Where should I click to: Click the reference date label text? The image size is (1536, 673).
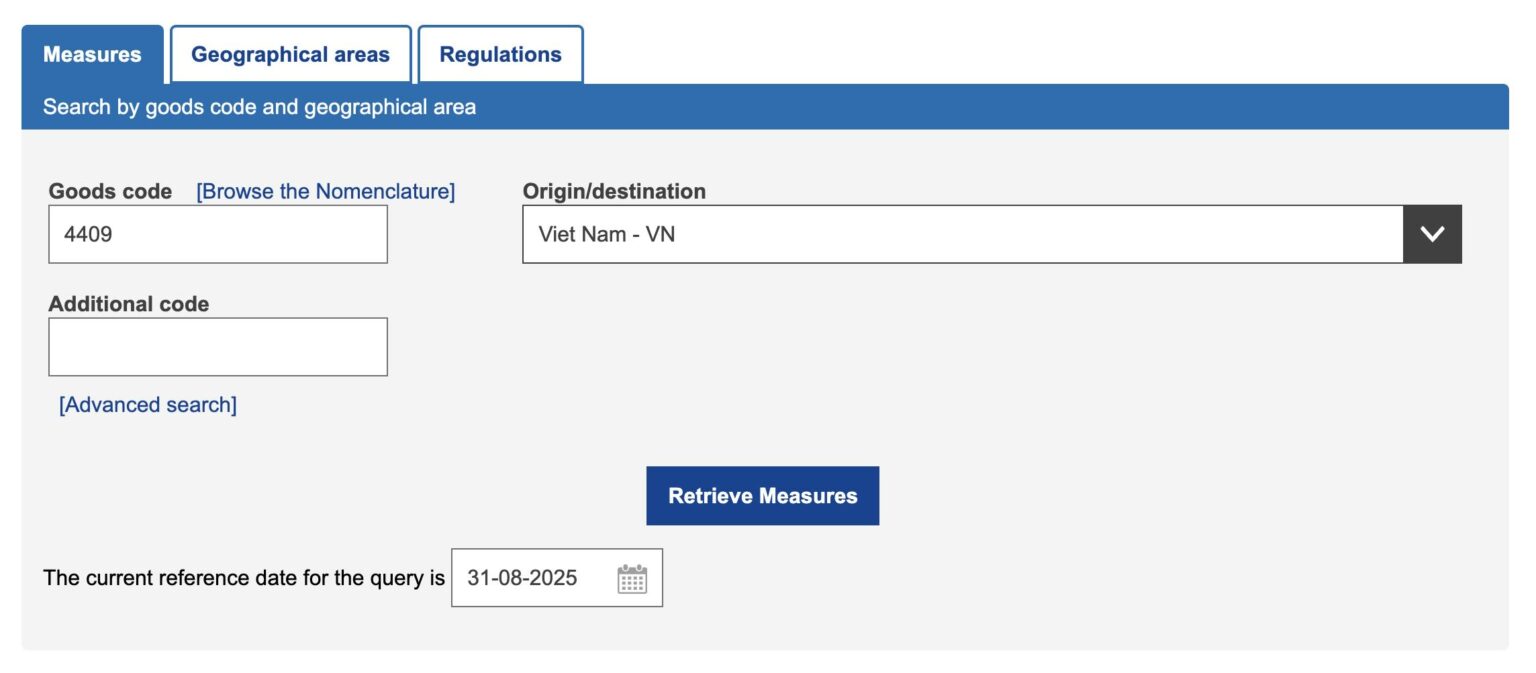[243, 578]
